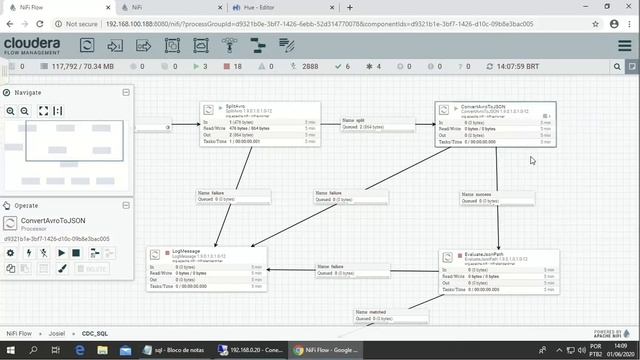Go to Josiel breadcrumb
The width and height of the screenshot is (640, 360).
pos(57,333)
